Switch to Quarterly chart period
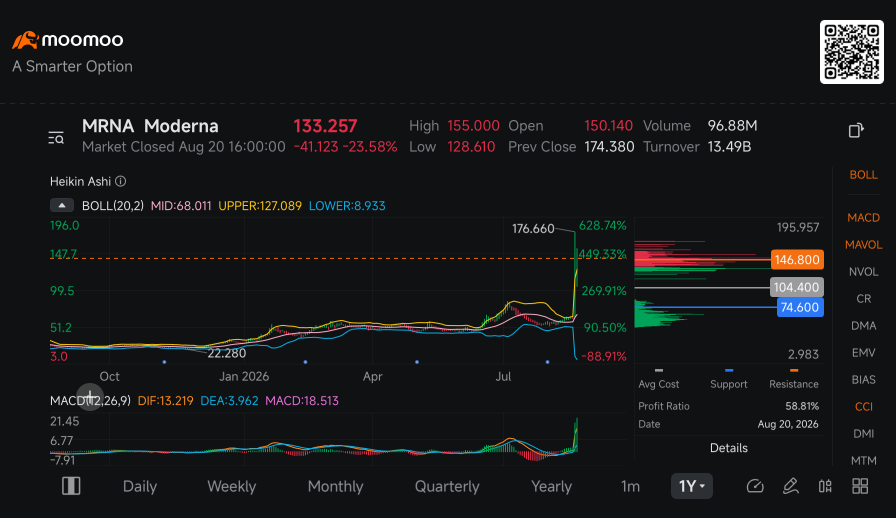Image resolution: width=896 pixels, height=518 pixels. (447, 487)
